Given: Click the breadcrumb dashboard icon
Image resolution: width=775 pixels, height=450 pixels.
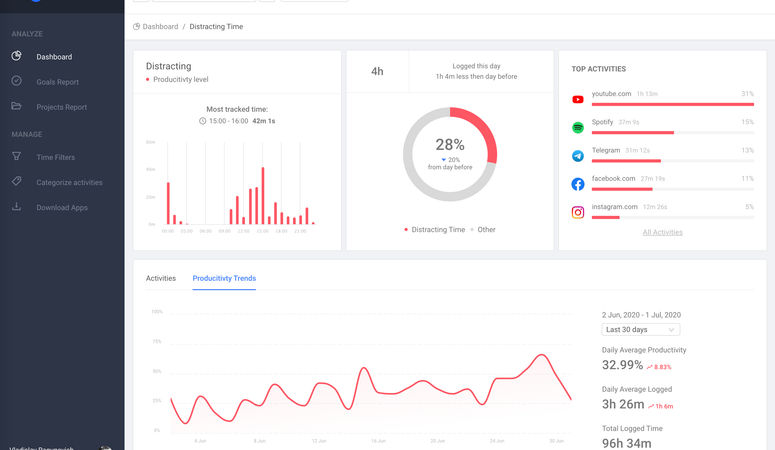Looking at the screenshot, I should click(136, 27).
